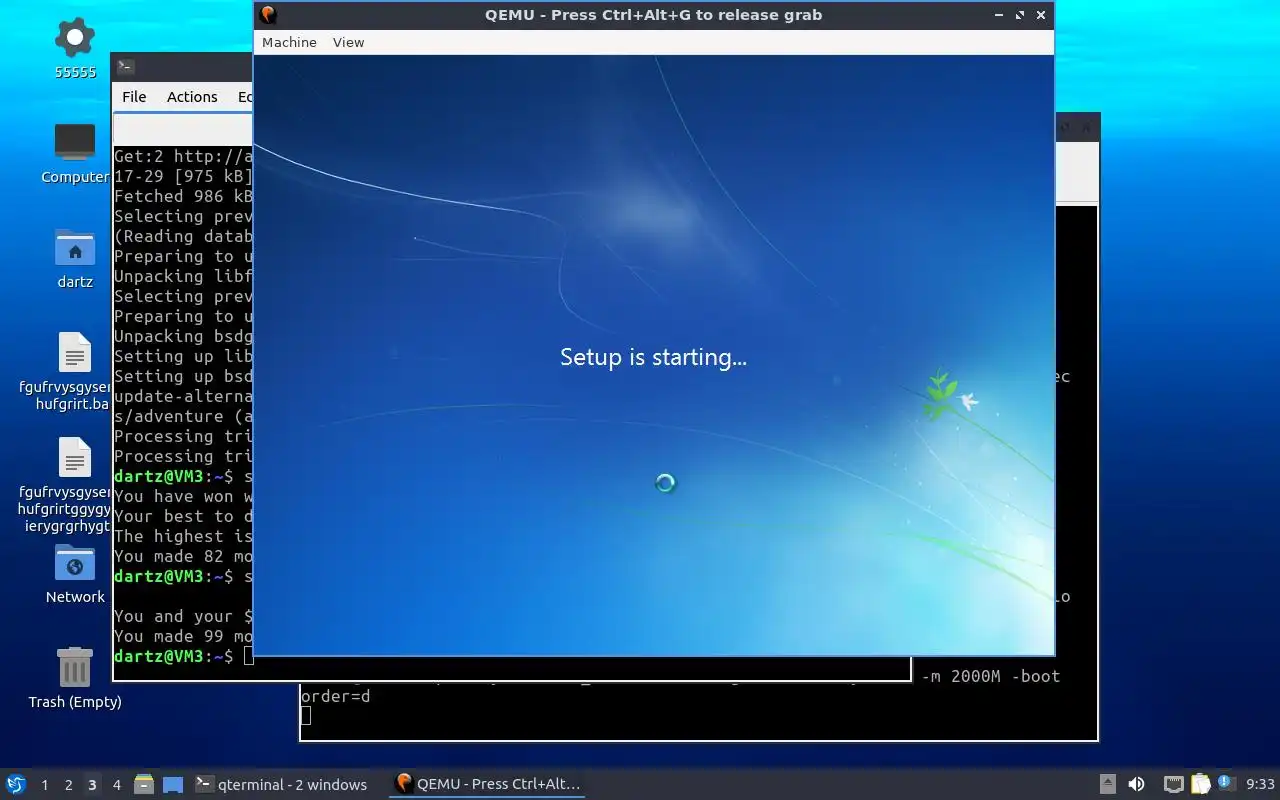Open the clipboard manager tray icon
The image size is (1280, 800).
[x=1199, y=785]
